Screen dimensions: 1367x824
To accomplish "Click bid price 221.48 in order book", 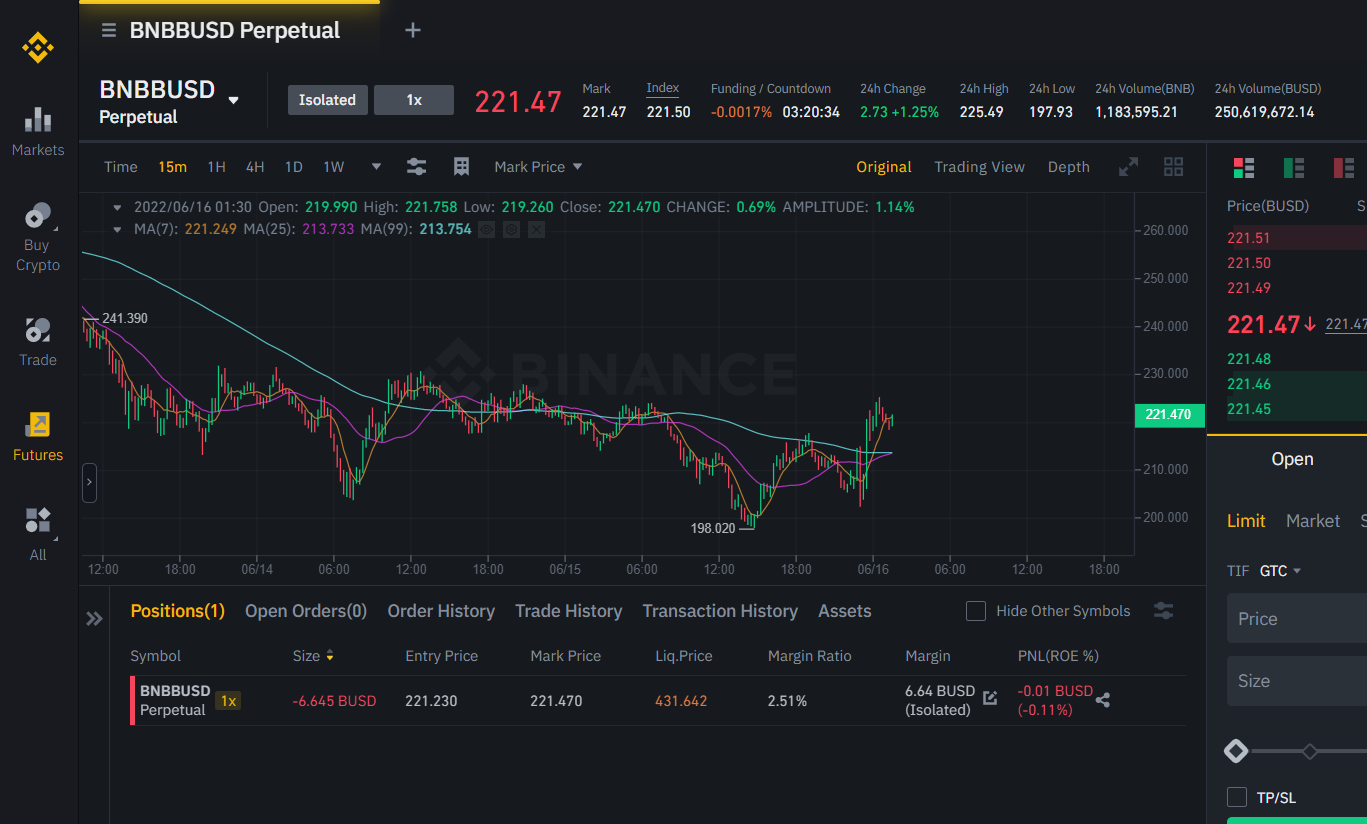I will 1249,359.
